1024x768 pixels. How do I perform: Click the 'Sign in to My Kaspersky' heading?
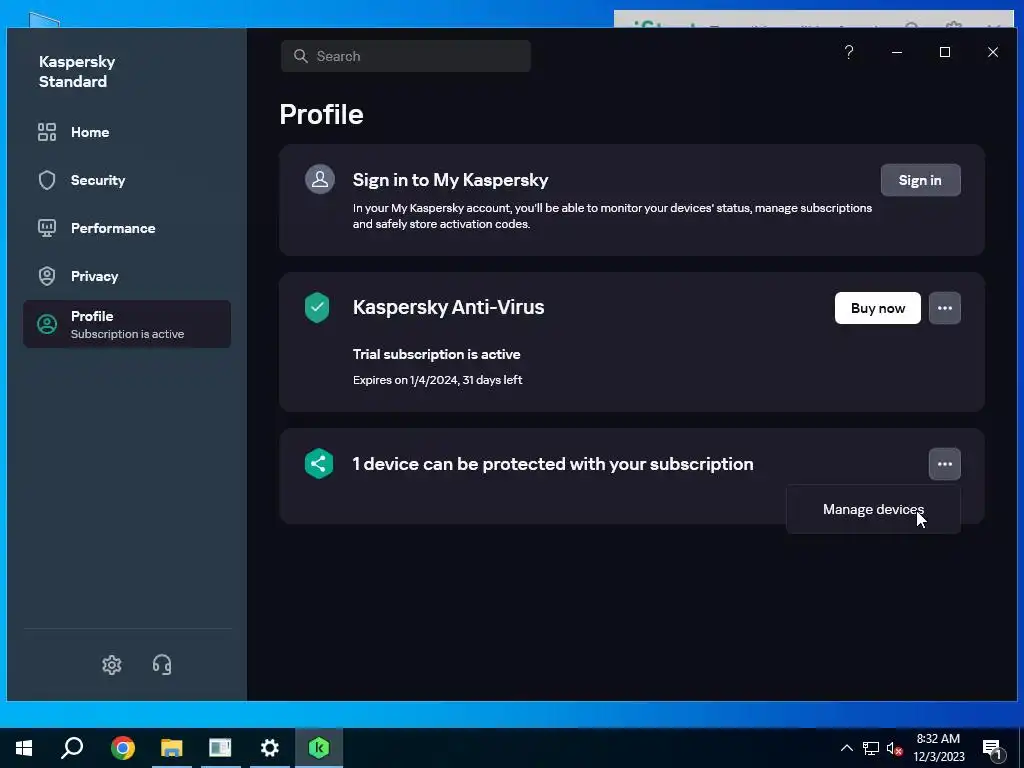[451, 180]
